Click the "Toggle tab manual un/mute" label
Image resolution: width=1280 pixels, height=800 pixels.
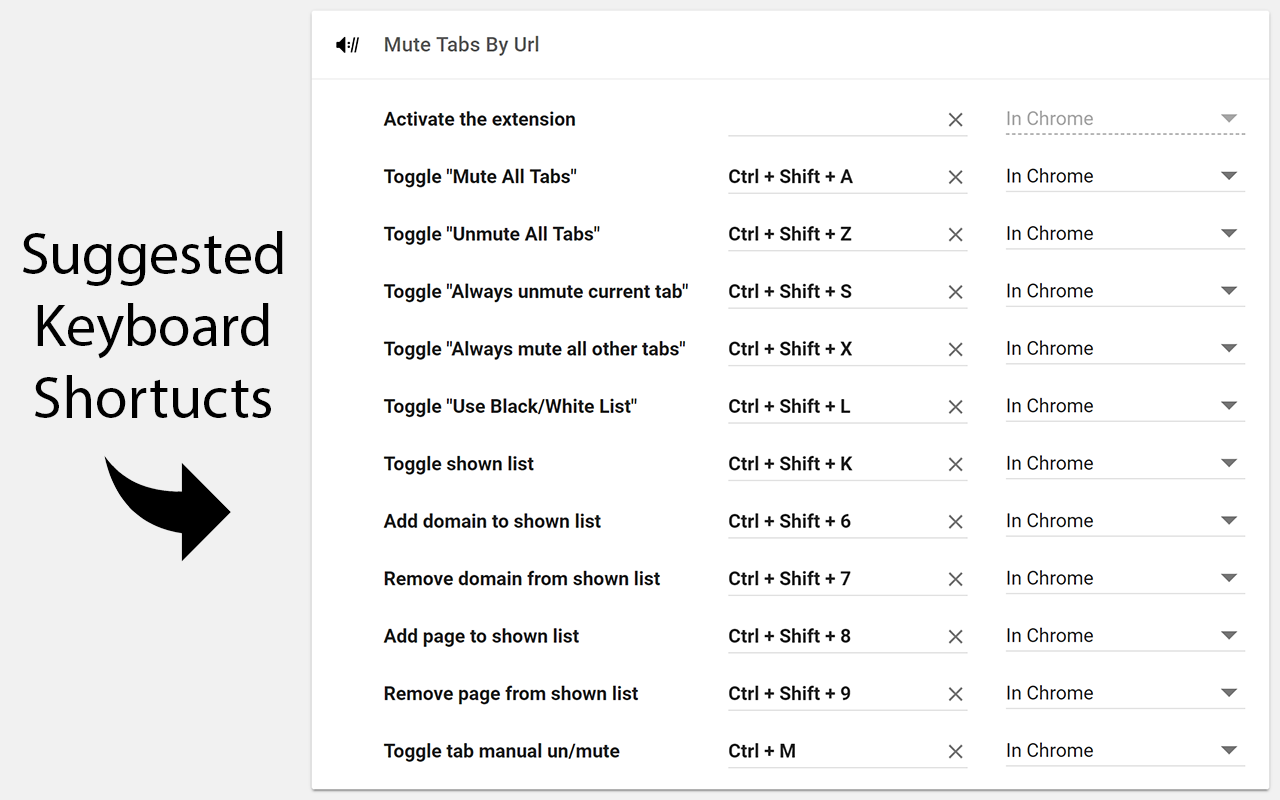pyautogui.click(x=502, y=751)
